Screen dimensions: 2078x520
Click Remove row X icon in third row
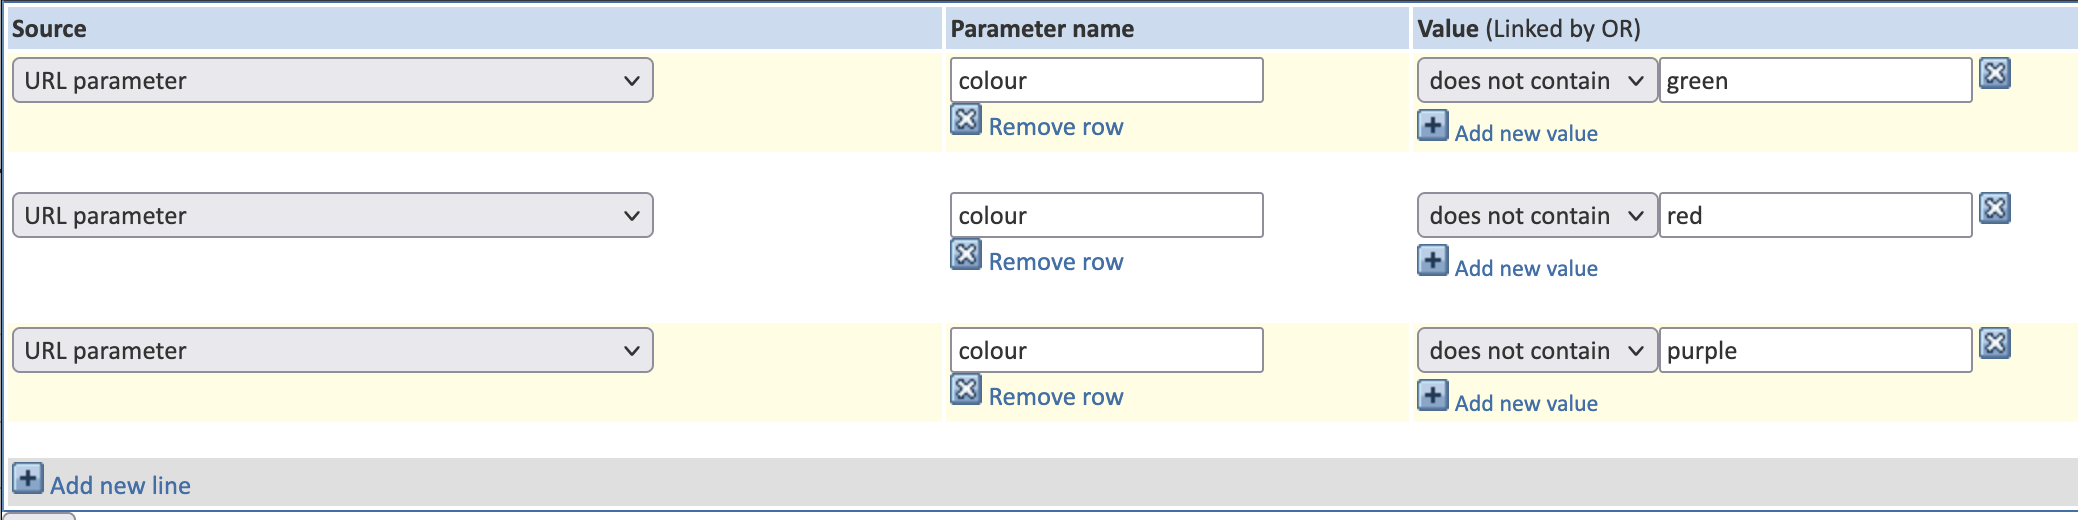click(x=966, y=389)
